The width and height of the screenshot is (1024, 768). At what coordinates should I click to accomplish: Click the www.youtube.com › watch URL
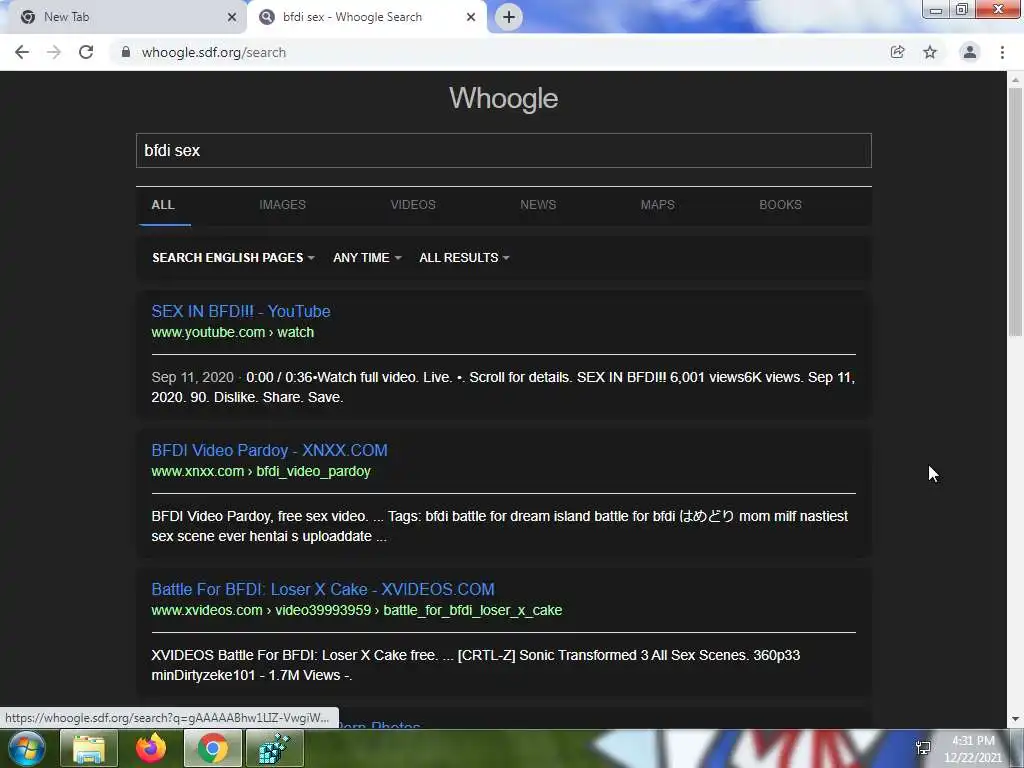232,332
